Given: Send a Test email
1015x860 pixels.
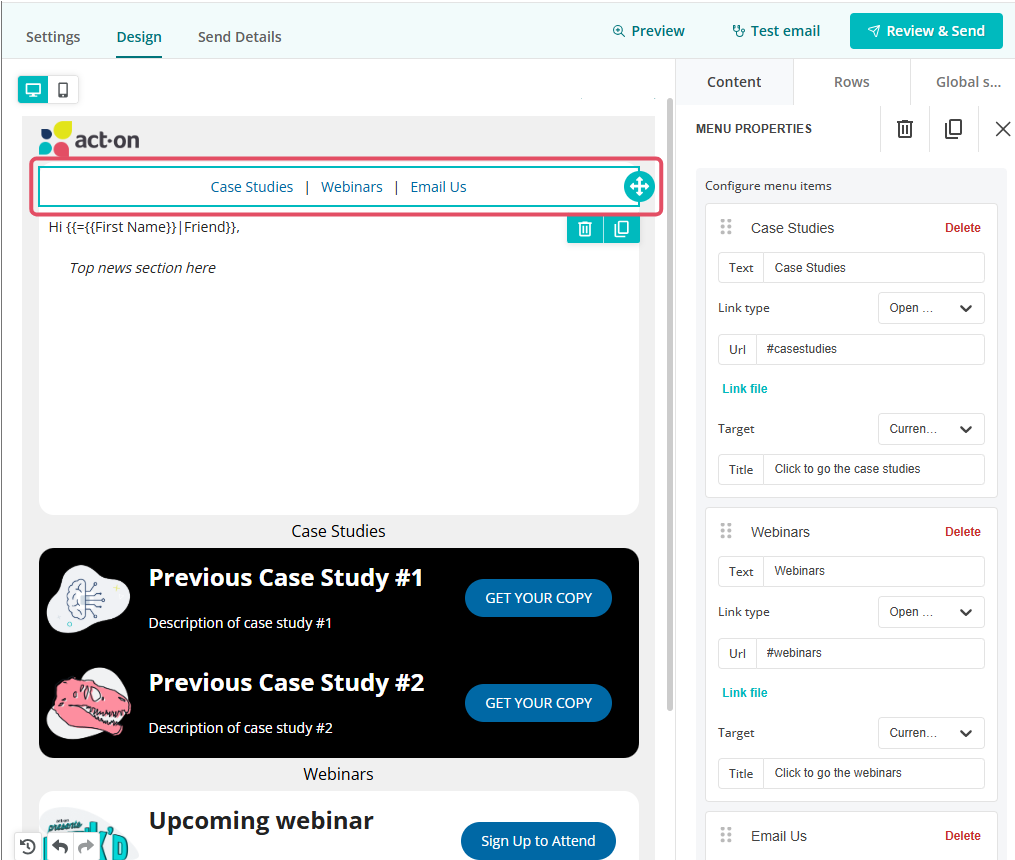Looking at the screenshot, I should point(775,31).
